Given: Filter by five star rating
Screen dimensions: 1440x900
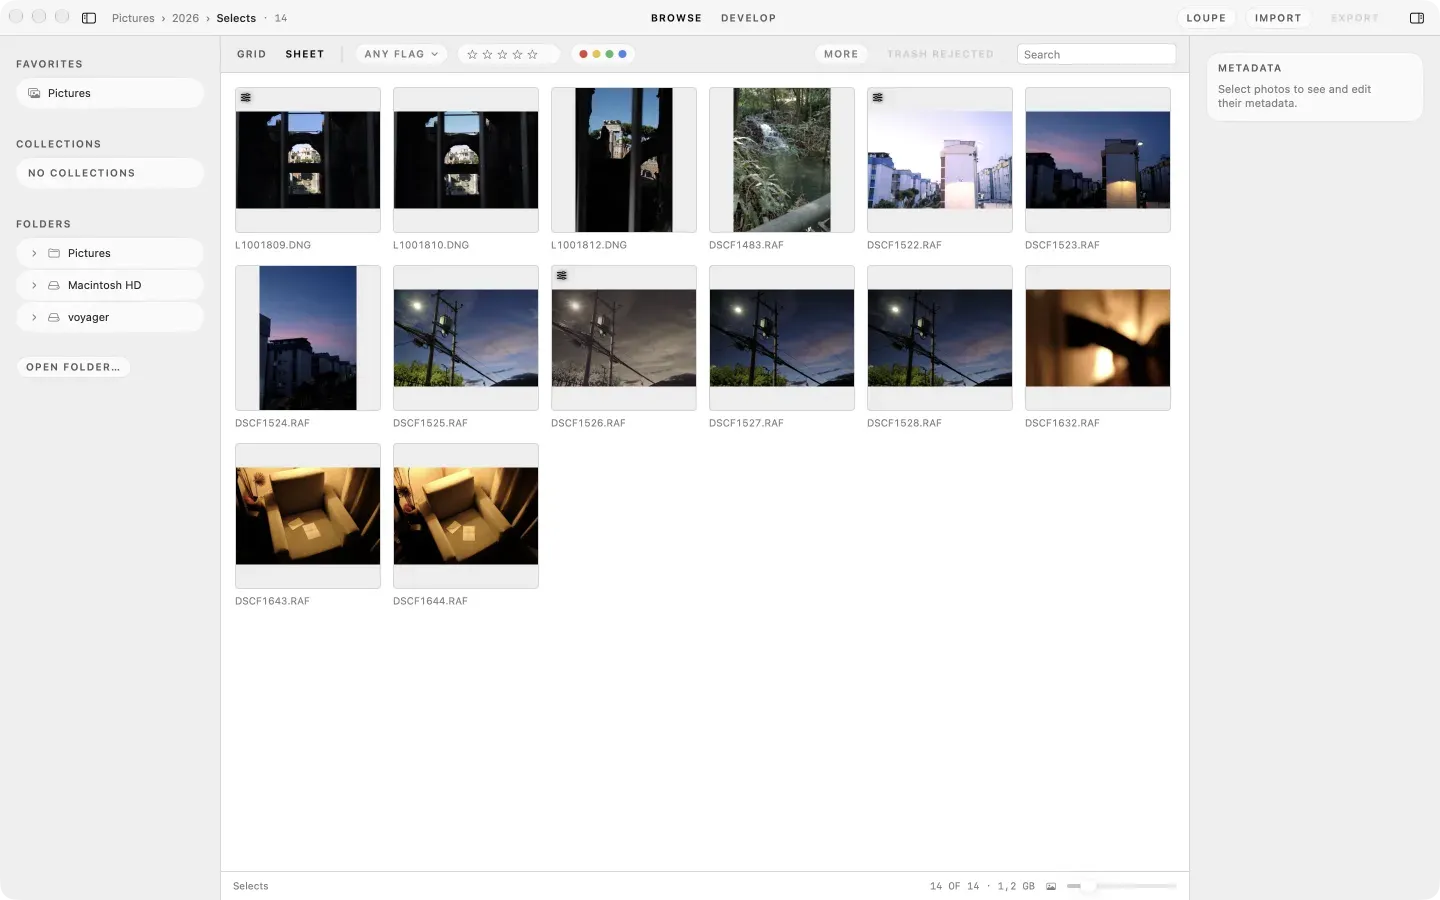Looking at the screenshot, I should [532, 55].
